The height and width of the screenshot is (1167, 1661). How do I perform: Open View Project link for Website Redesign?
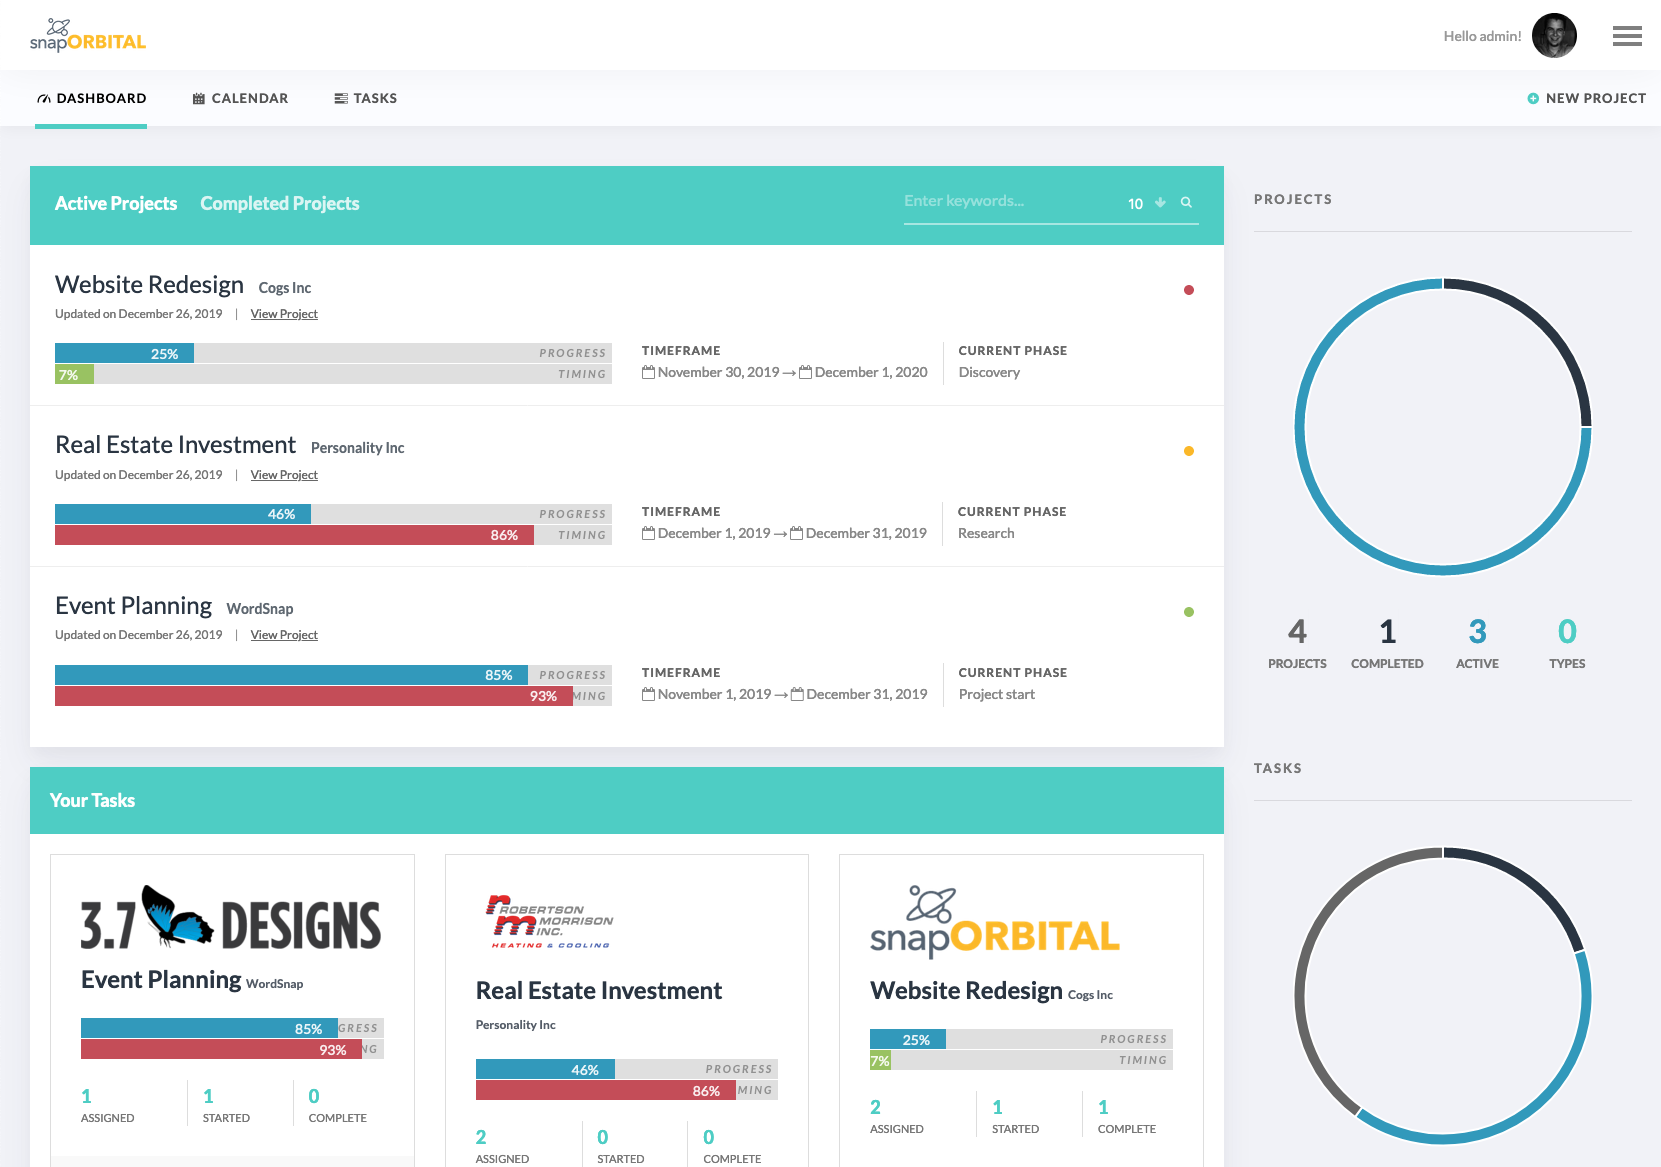coord(284,314)
